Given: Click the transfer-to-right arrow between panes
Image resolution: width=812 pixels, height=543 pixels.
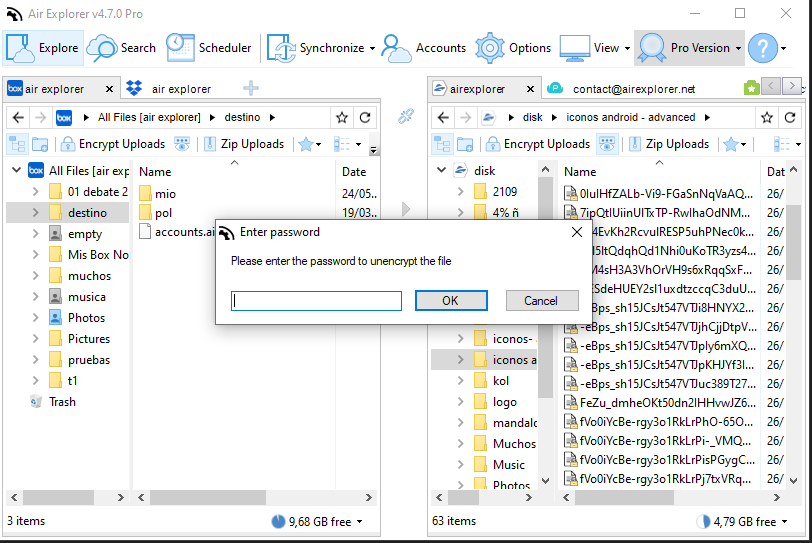Looking at the screenshot, I should tap(405, 209).
